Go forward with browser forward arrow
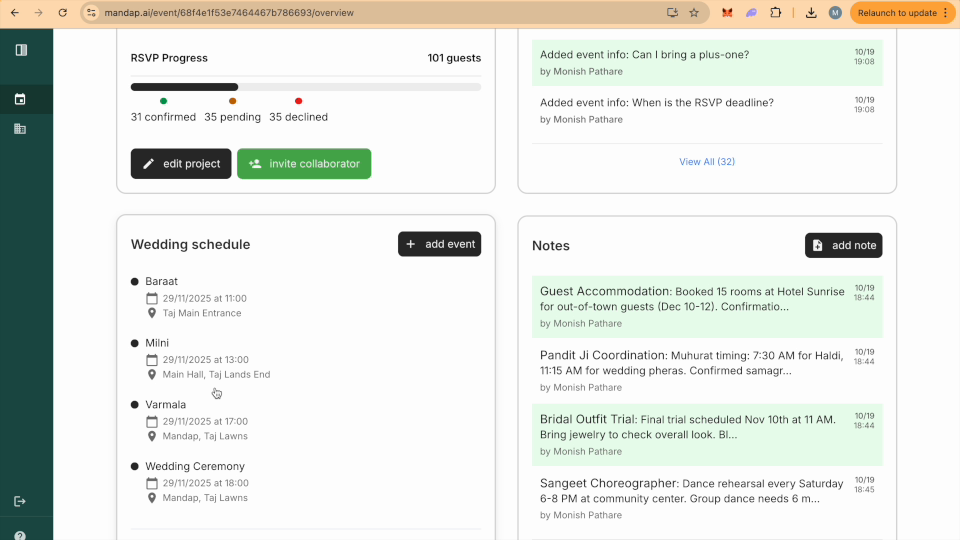 tap(39, 13)
